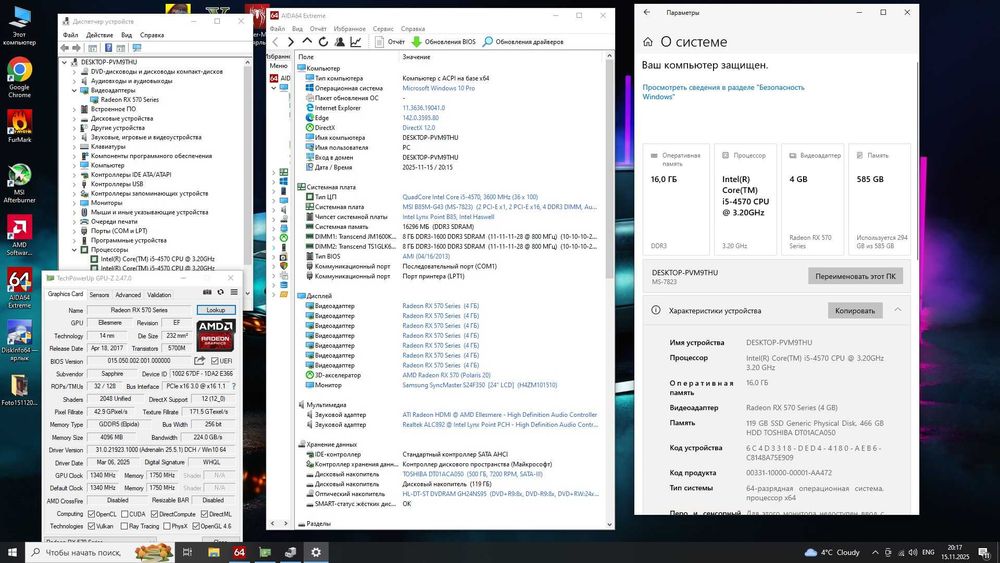The width and height of the screenshot is (1000, 563).
Task: Open the AIDA64 'Сервис' menu
Action: (383, 29)
